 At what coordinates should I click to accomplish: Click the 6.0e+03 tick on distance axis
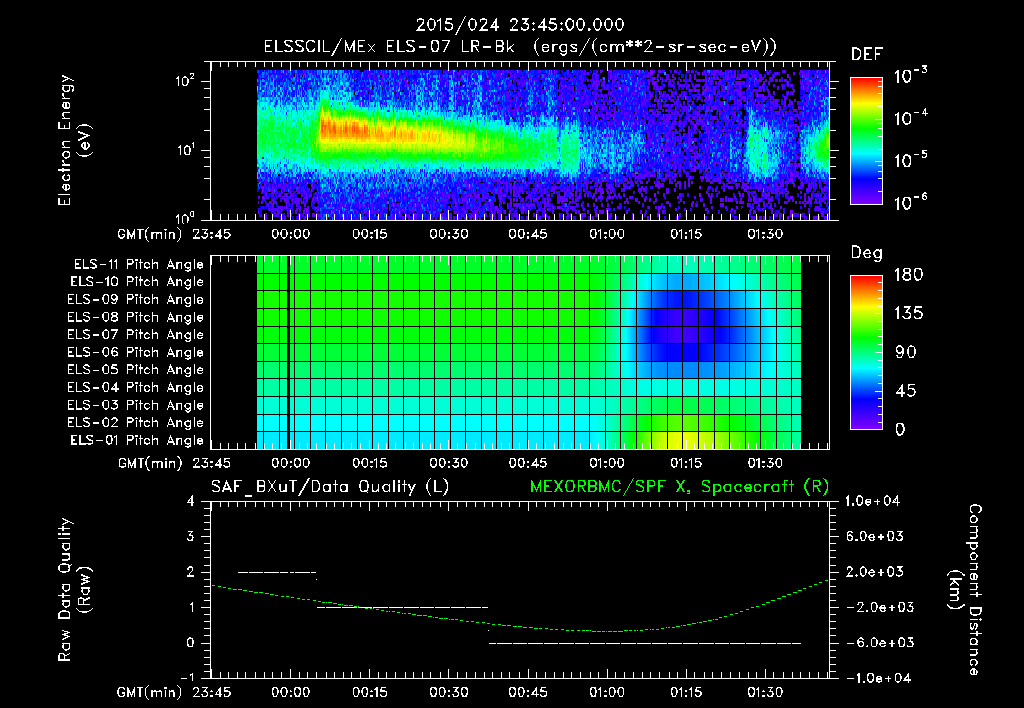click(873, 536)
